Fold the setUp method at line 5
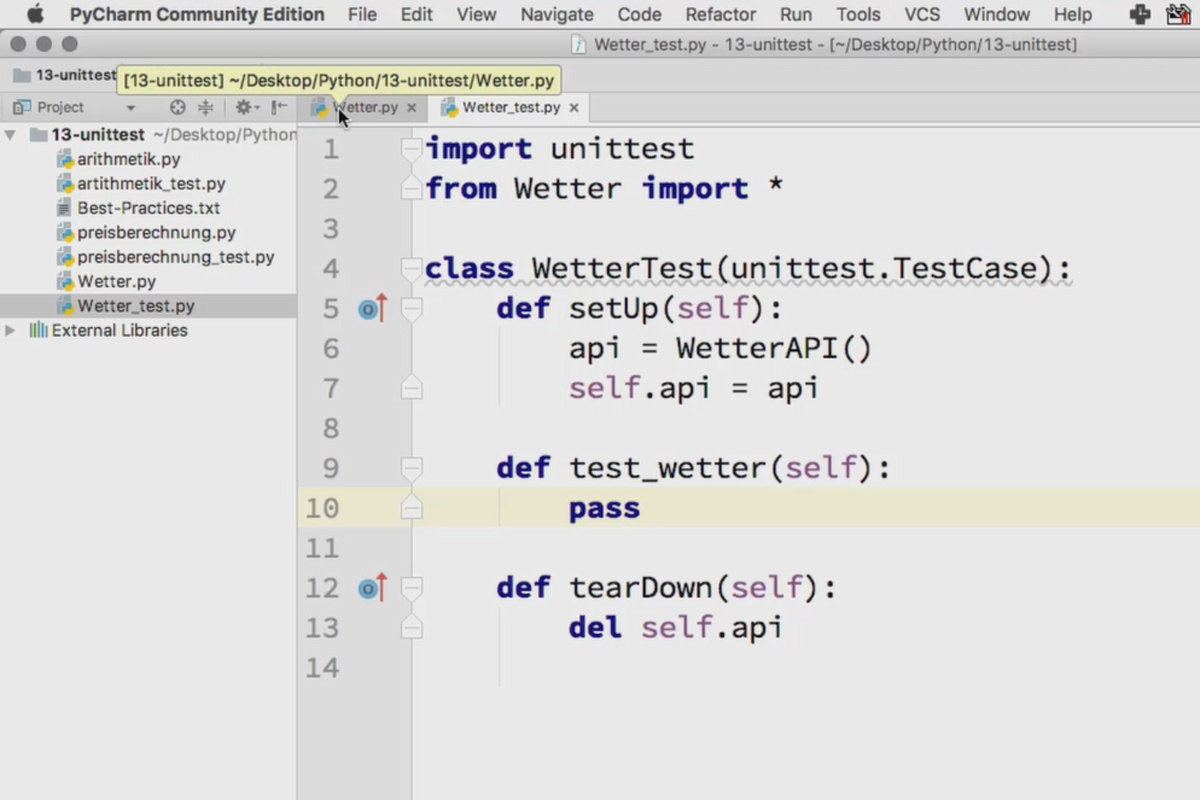The height and width of the screenshot is (800, 1200). 411,309
